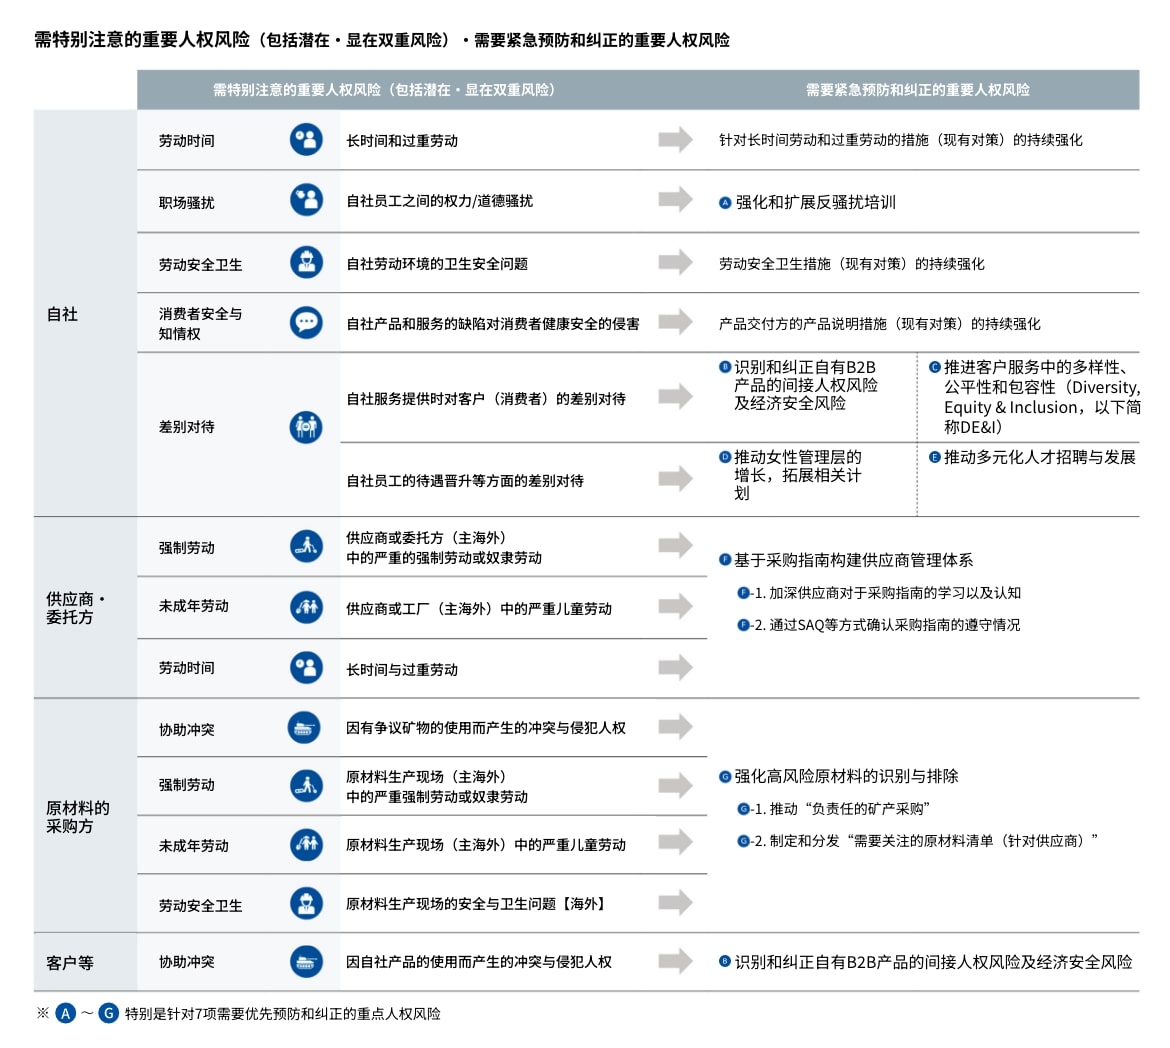Click the speech bubble icon for 消费者安全与知情权
Image resolution: width=1170 pixels, height=1048 pixels.
click(x=306, y=322)
